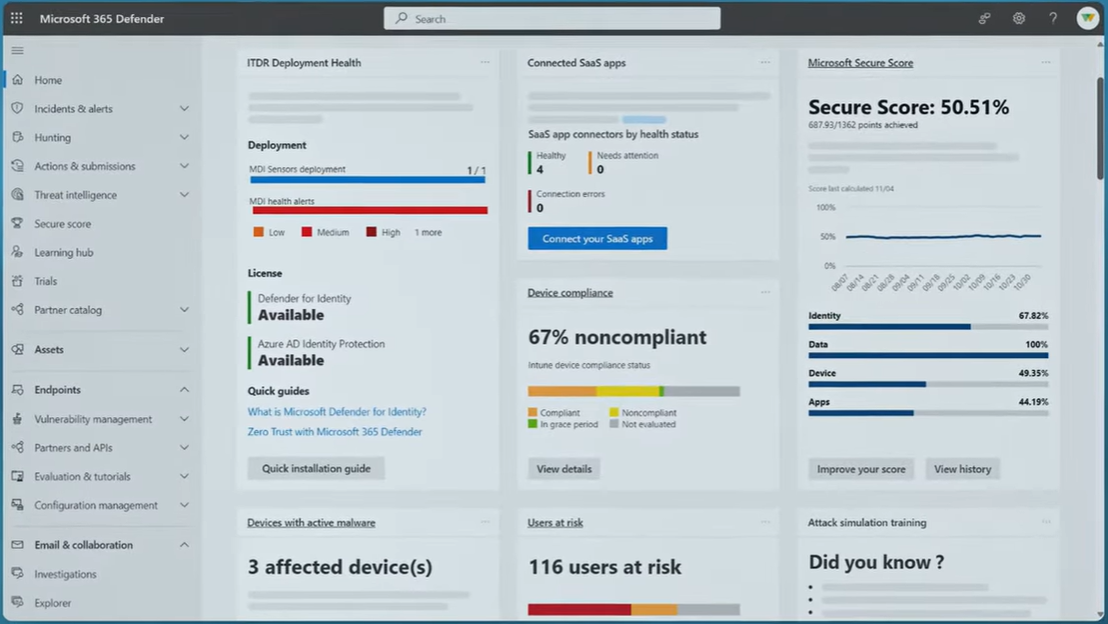
Task: Click the Evaluation & tutorials icon
Action: coord(18,476)
